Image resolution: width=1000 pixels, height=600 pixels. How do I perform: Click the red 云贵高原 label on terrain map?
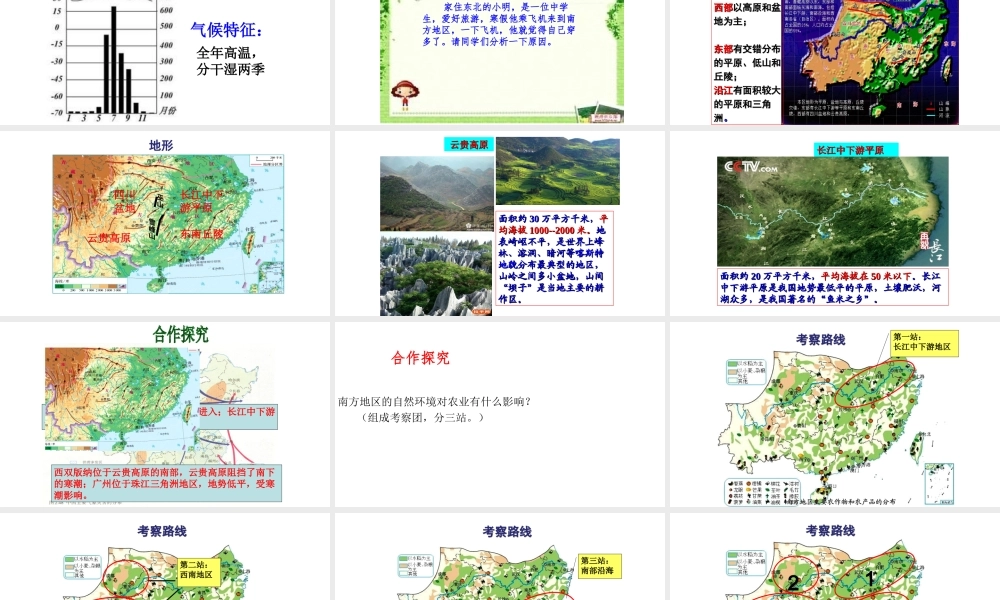(109, 238)
